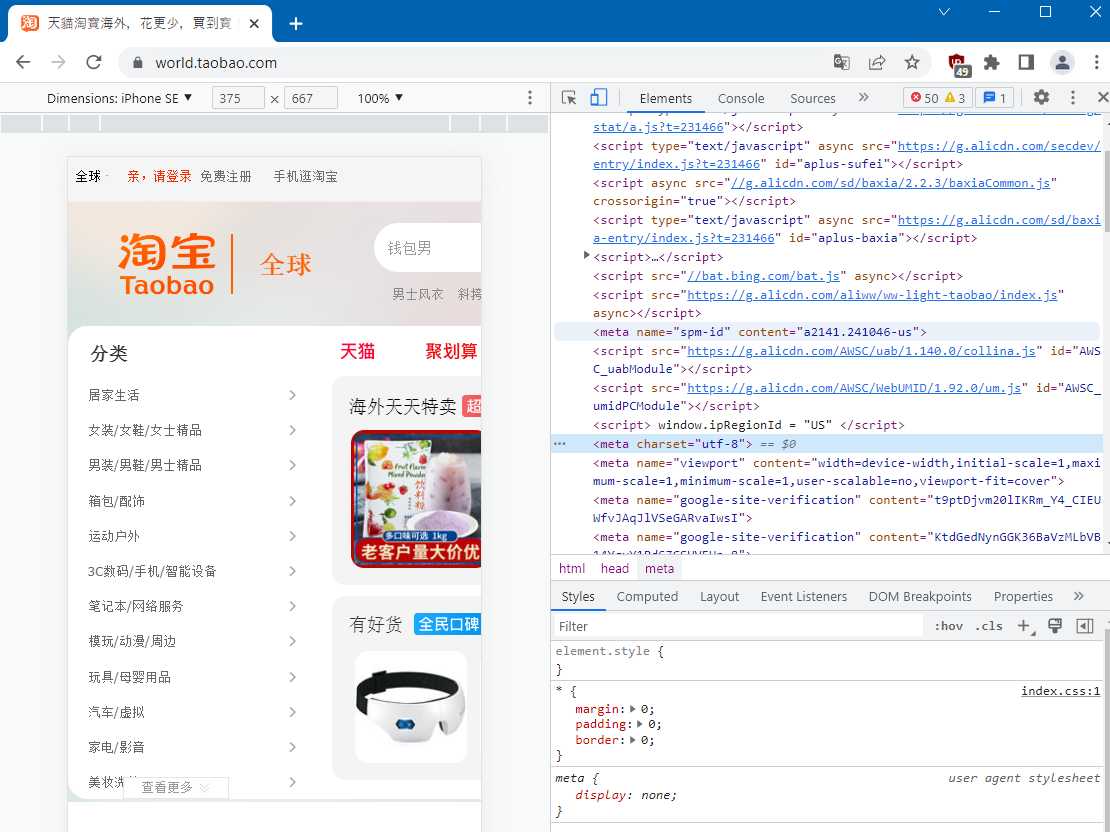The height and width of the screenshot is (832, 1110).
Task: Open the Chrome profile avatar
Action: 1062,62
